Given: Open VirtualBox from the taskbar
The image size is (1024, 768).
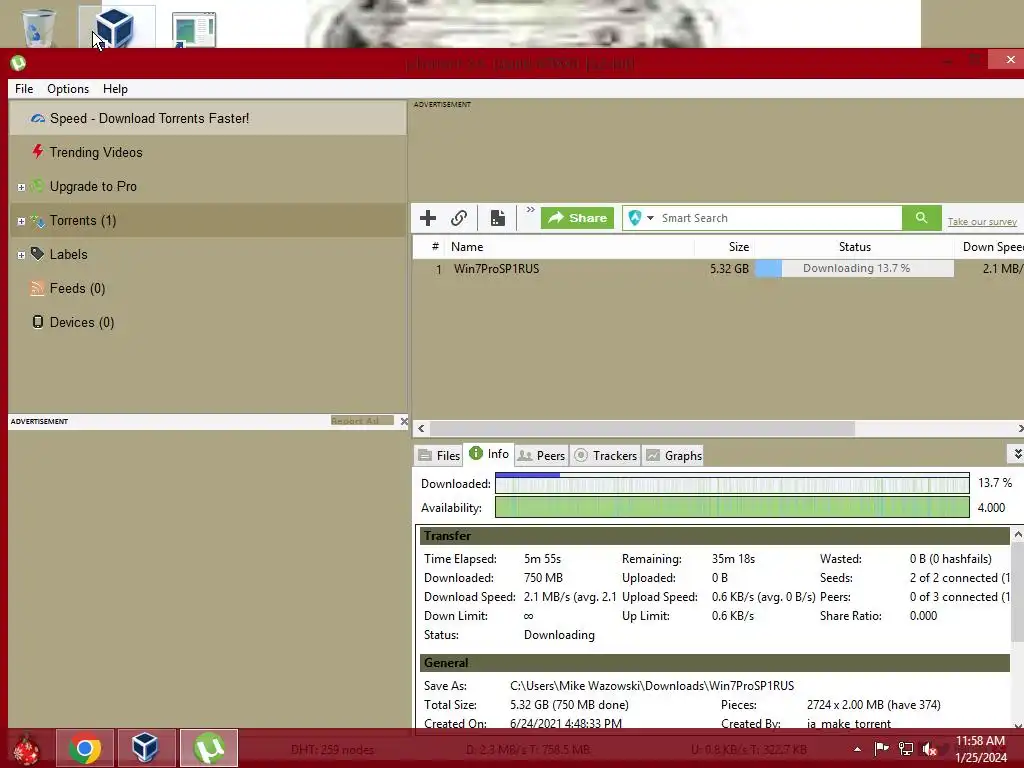Looking at the screenshot, I should tap(144, 748).
